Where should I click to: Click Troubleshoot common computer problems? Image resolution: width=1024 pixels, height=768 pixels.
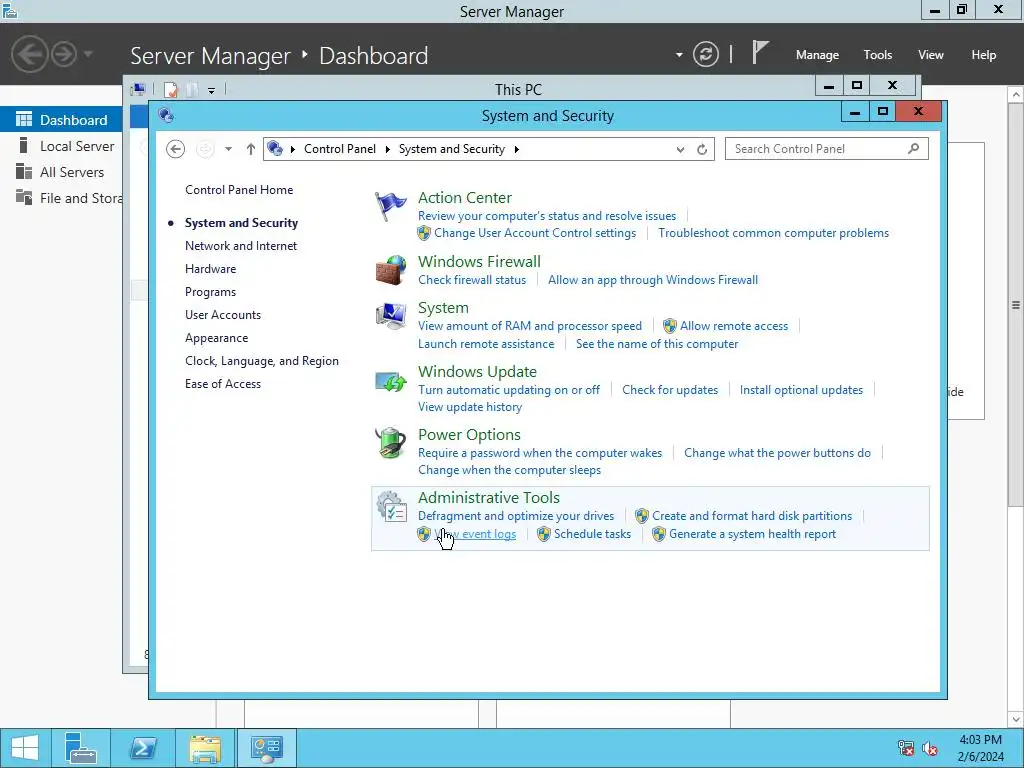pyautogui.click(x=773, y=233)
